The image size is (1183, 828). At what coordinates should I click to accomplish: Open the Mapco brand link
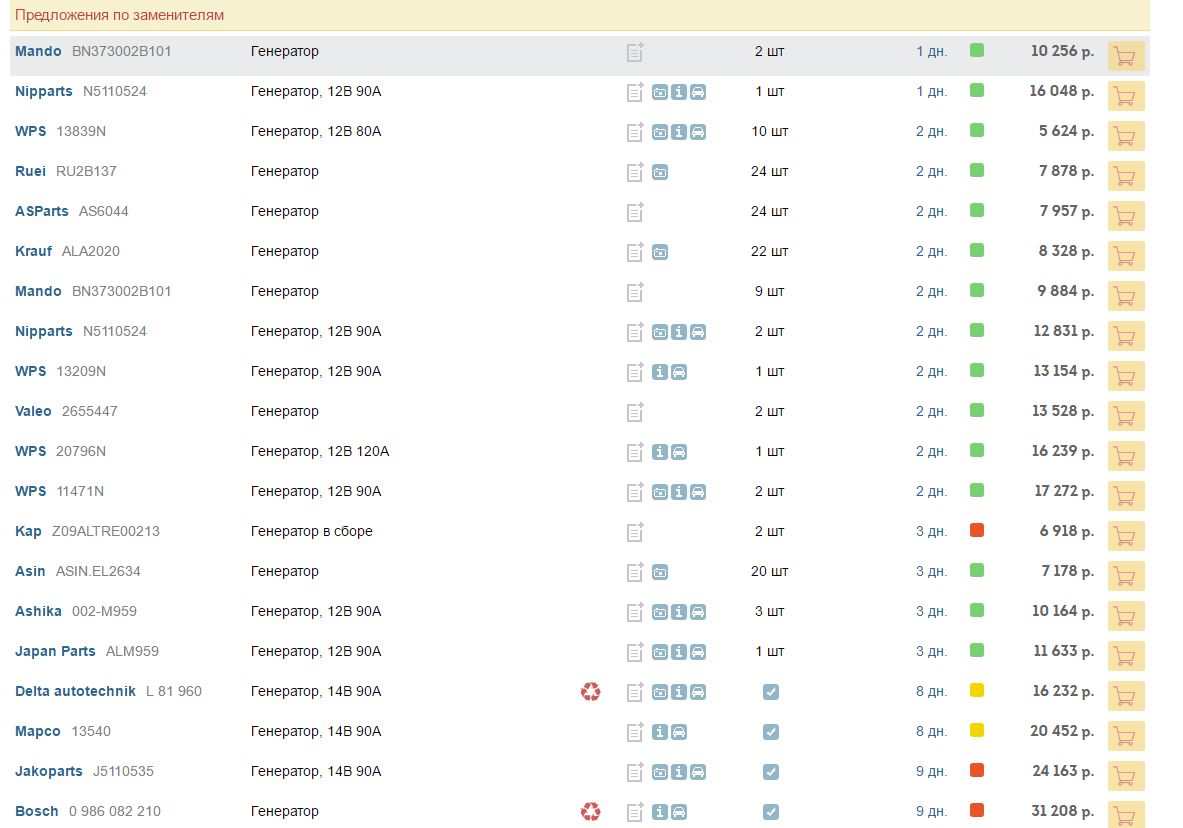pyautogui.click(x=38, y=731)
